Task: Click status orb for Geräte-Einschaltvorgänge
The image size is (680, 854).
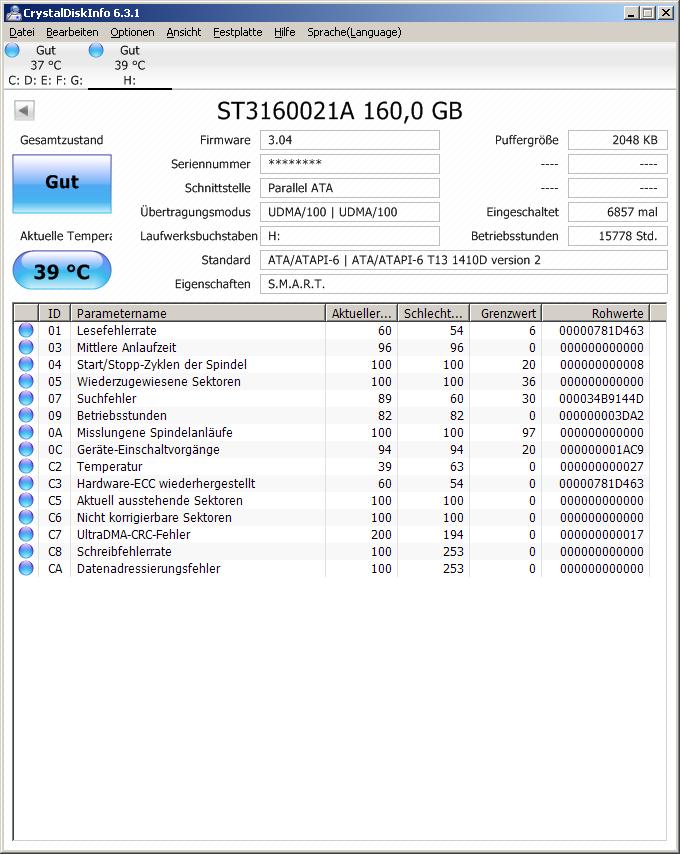Action: (x=26, y=449)
